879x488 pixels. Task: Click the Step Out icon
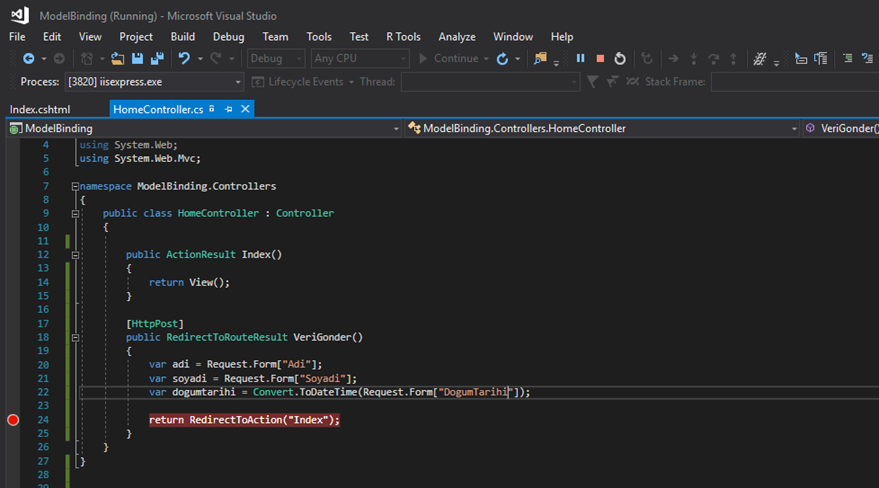coord(733,58)
